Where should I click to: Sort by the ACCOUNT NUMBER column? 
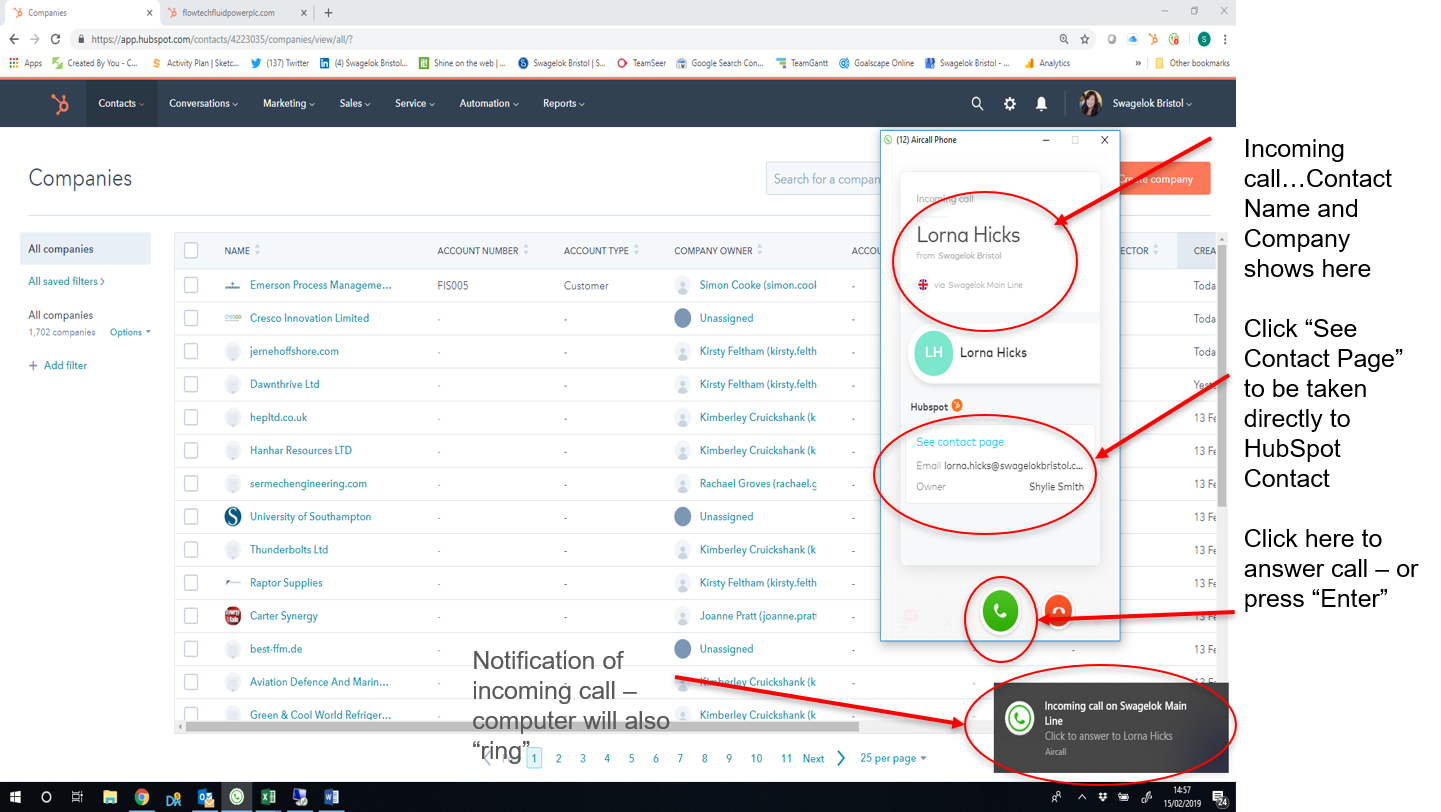(x=483, y=251)
